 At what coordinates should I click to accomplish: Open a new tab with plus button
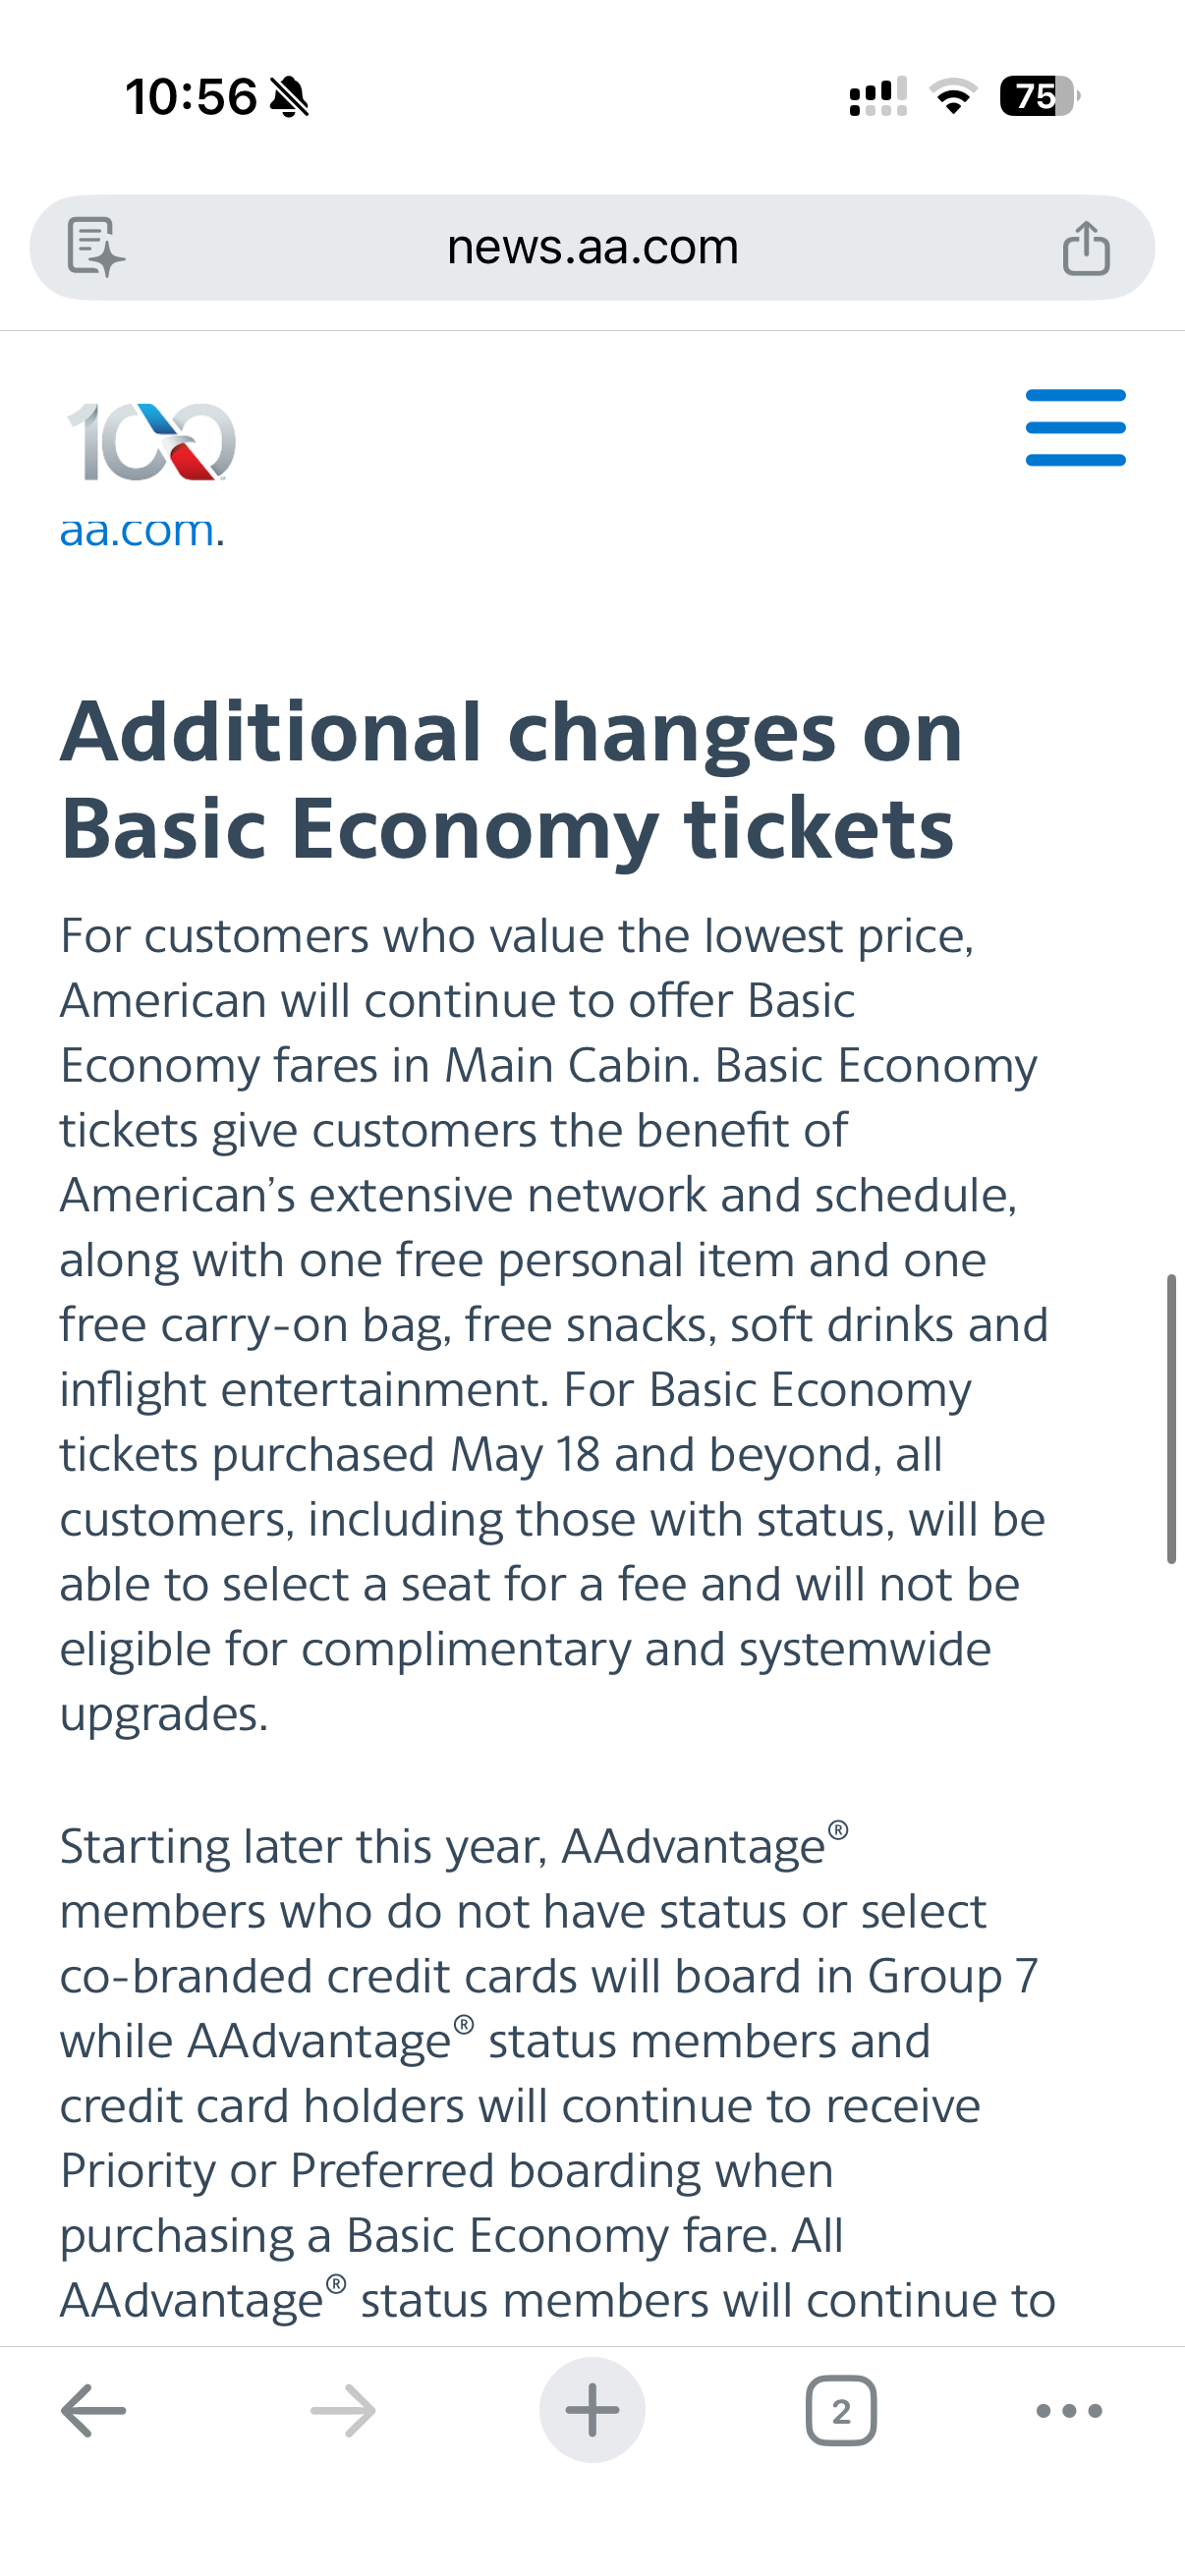(592, 2410)
